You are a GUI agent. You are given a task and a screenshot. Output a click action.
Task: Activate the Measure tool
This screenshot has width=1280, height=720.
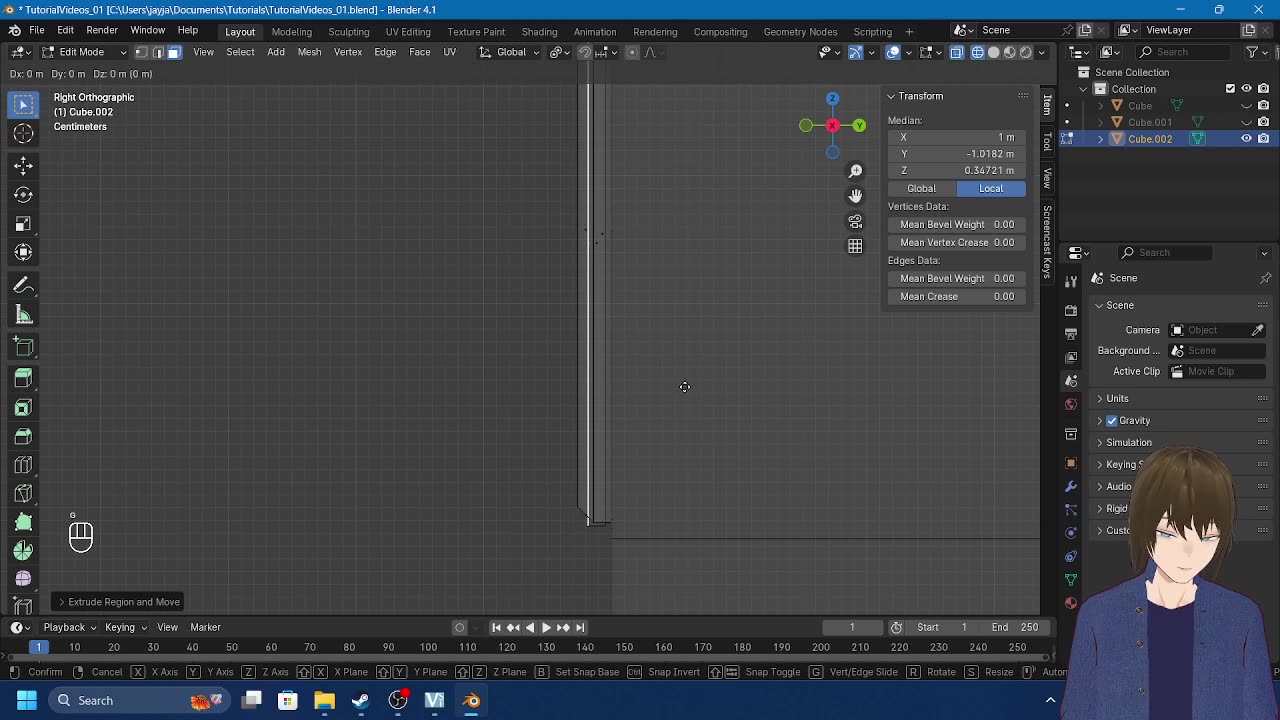click(x=23, y=316)
